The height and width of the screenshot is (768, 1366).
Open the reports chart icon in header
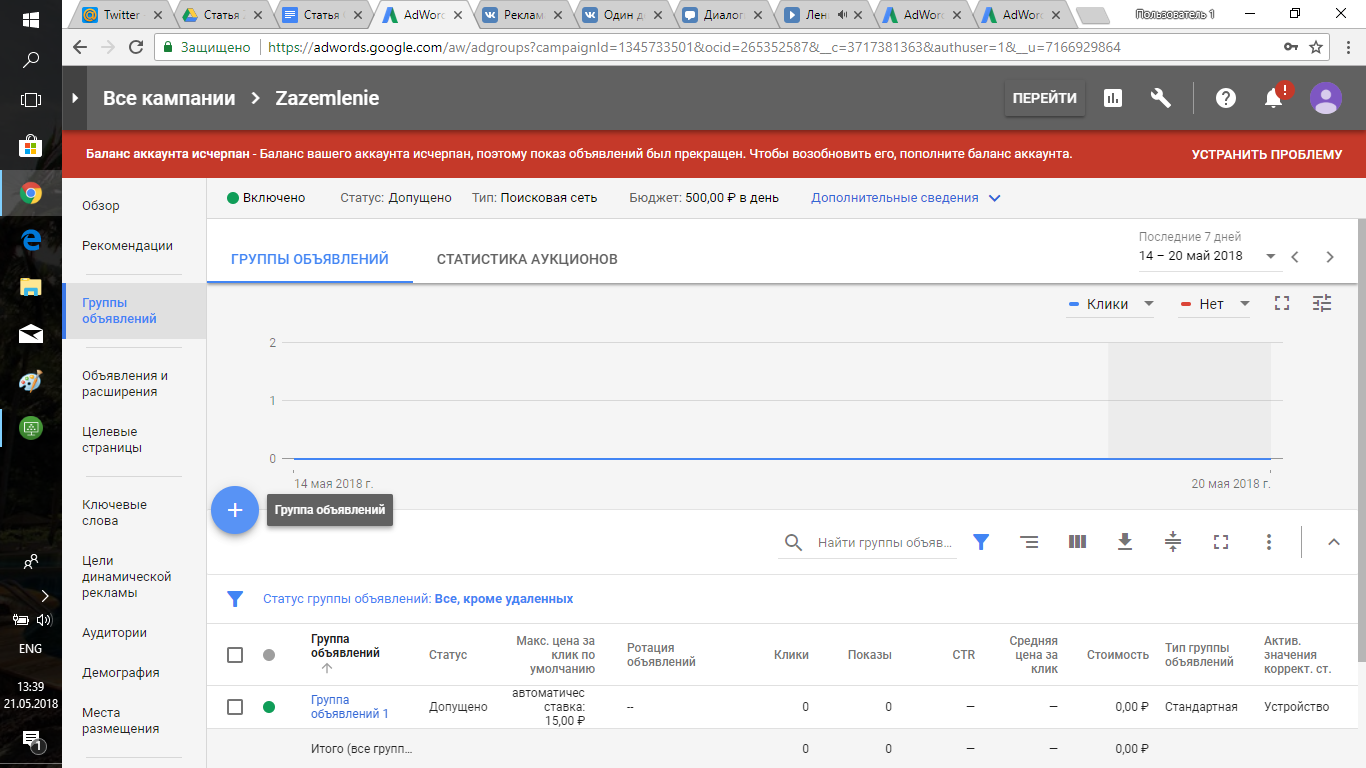[x=1112, y=98]
